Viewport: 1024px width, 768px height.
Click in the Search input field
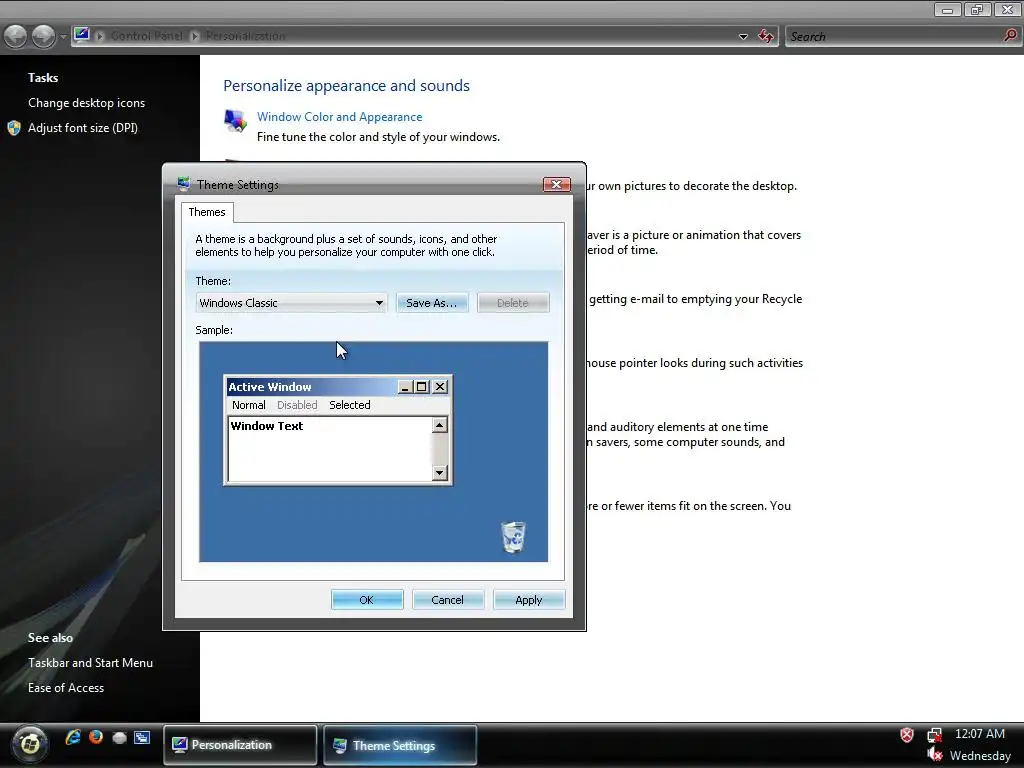[893, 37]
